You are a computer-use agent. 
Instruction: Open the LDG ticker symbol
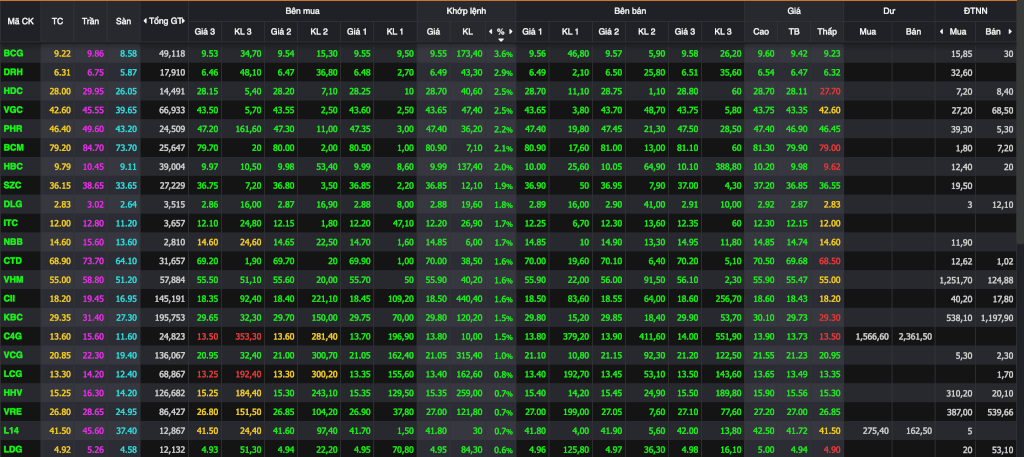[12, 451]
